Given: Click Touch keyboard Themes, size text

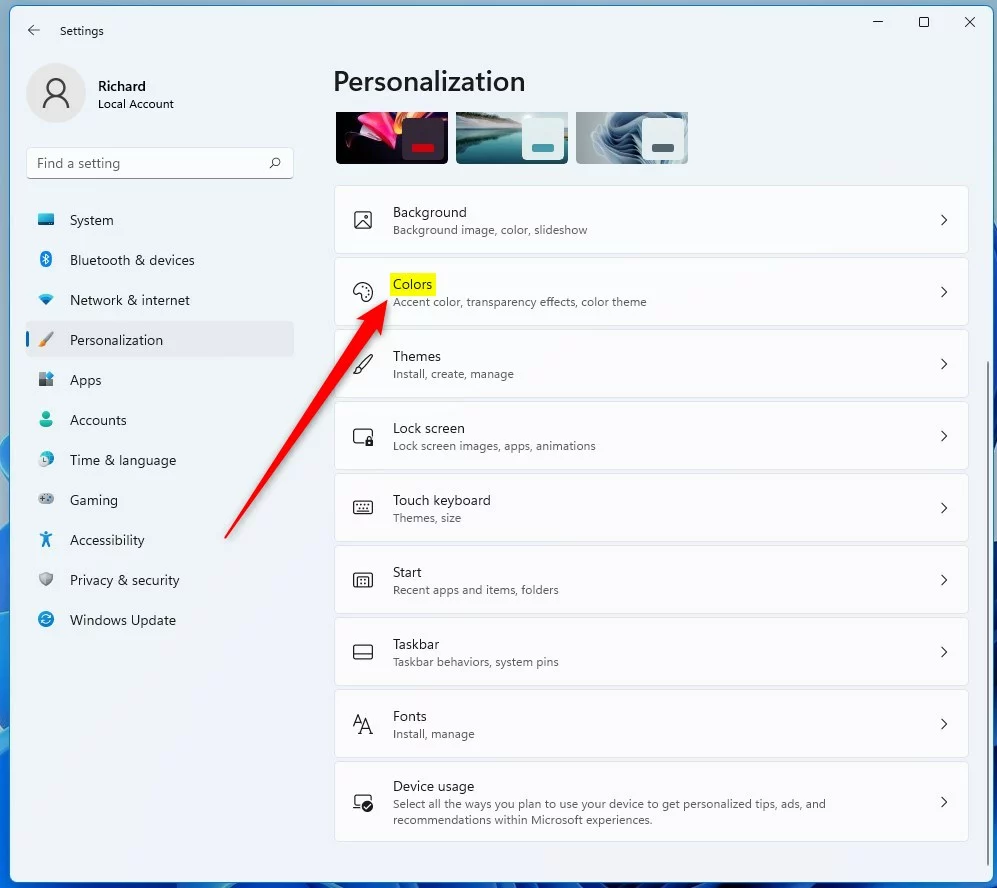Looking at the screenshot, I should tap(427, 517).
